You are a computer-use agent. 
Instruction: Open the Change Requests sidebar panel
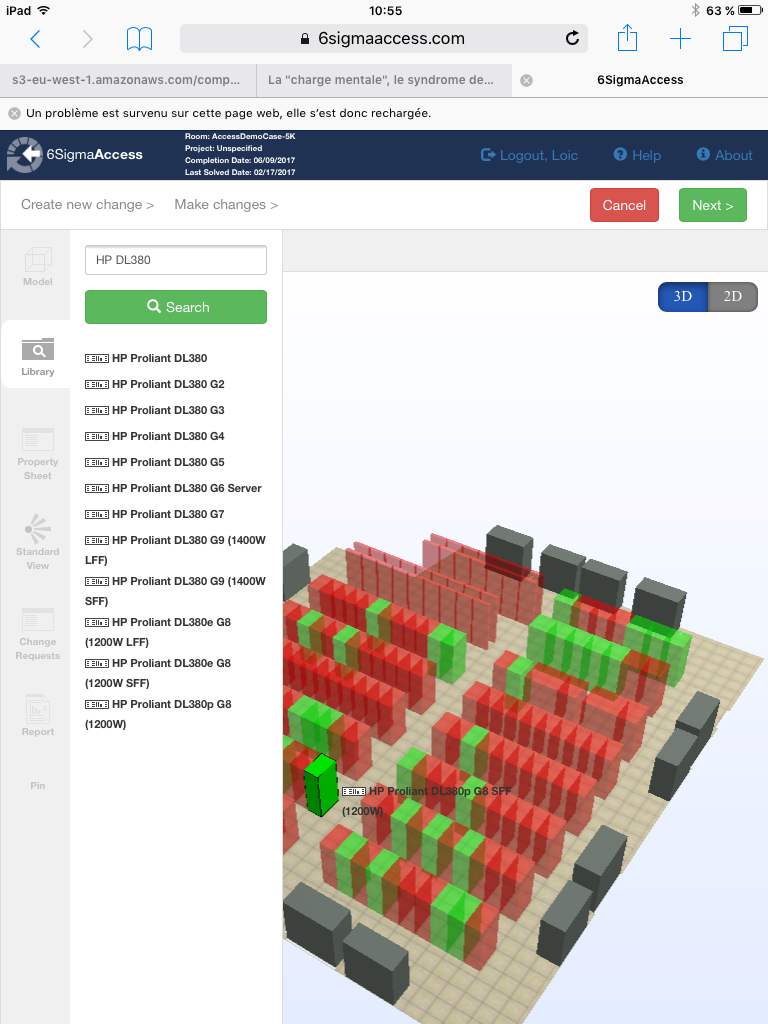[38, 635]
